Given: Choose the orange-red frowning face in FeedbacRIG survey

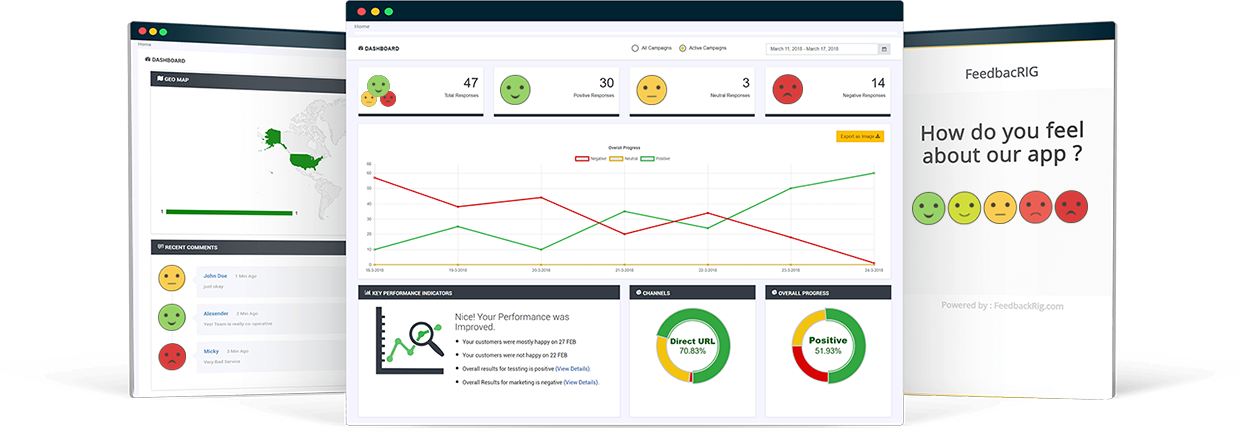Looking at the screenshot, I should [x=1035, y=207].
